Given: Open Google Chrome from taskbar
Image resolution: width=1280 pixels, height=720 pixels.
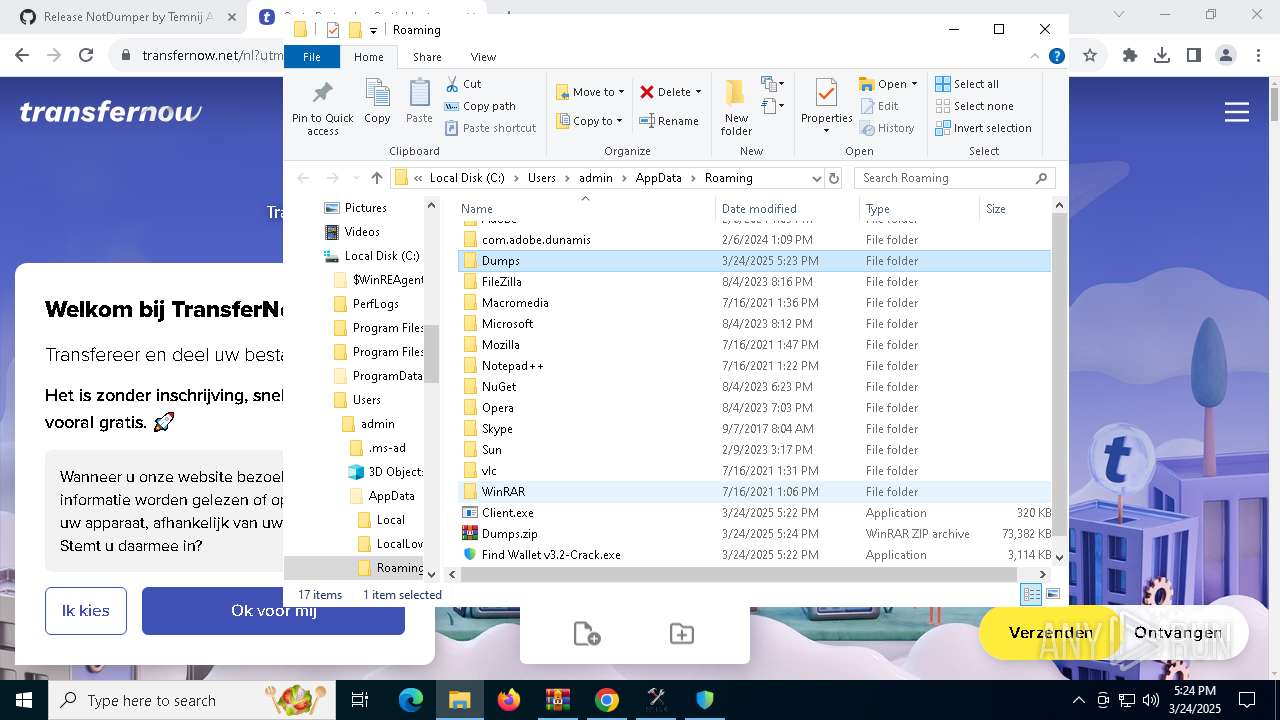Looking at the screenshot, I should coord(607,700).
